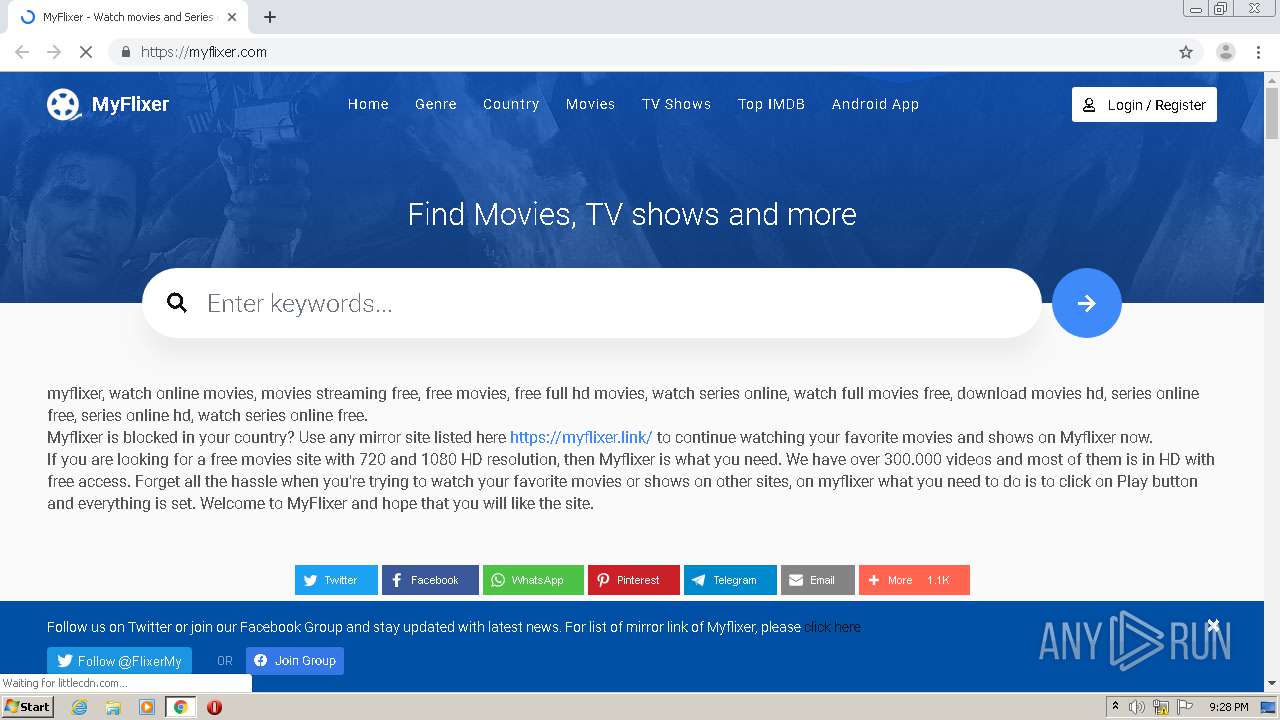Screen dimensions: 1280x720
Task: Click the Login / Register button
Action: point(1144,105)
